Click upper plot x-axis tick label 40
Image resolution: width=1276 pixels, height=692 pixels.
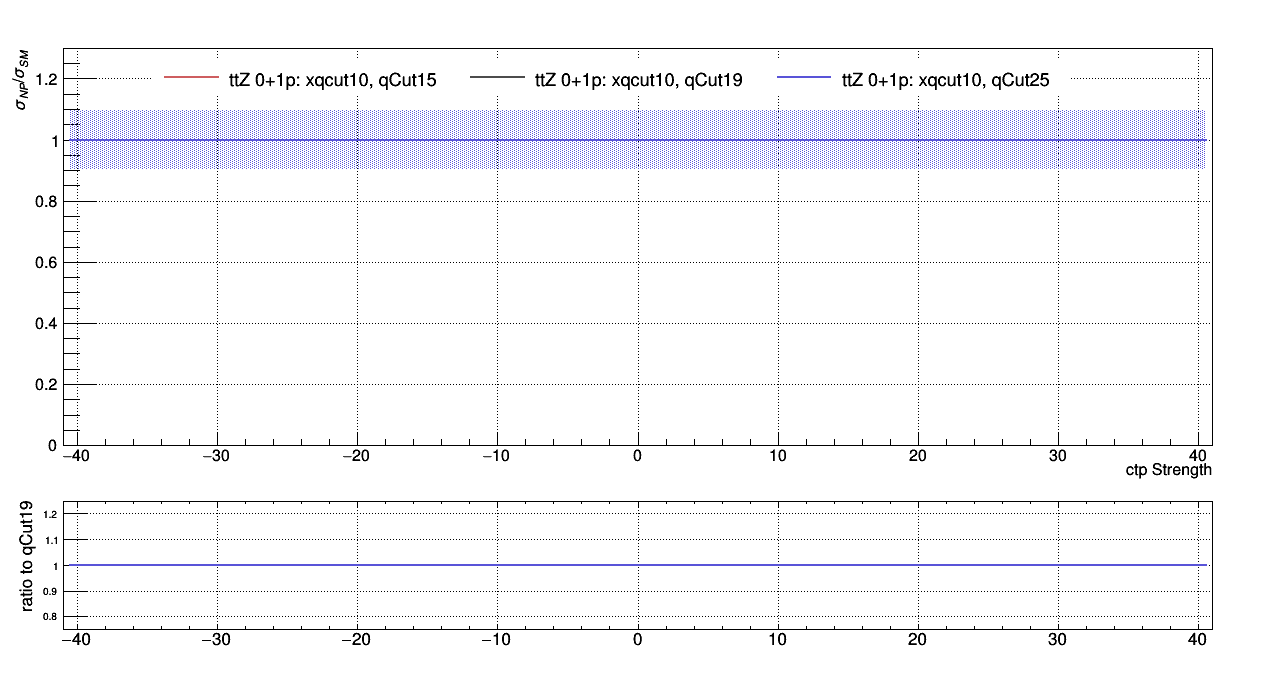tap(1198, 456)
